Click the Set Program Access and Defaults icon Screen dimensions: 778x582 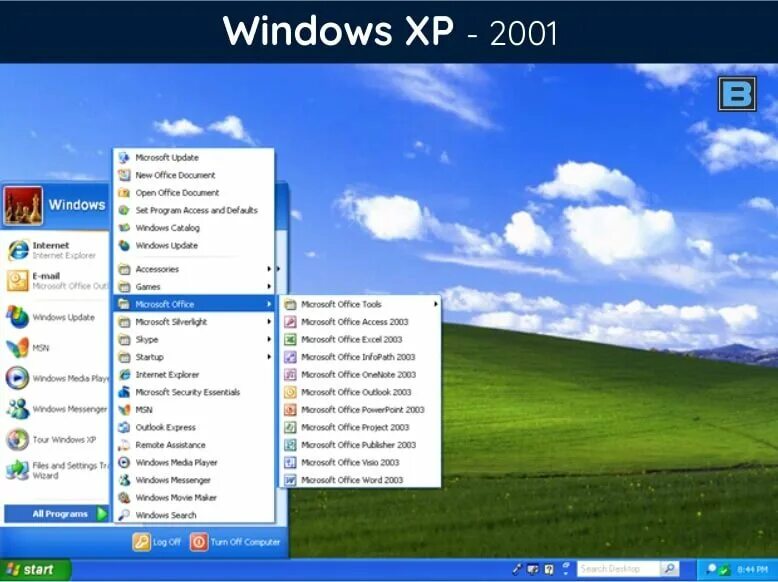pyautogui.click(x=124, y=210)
